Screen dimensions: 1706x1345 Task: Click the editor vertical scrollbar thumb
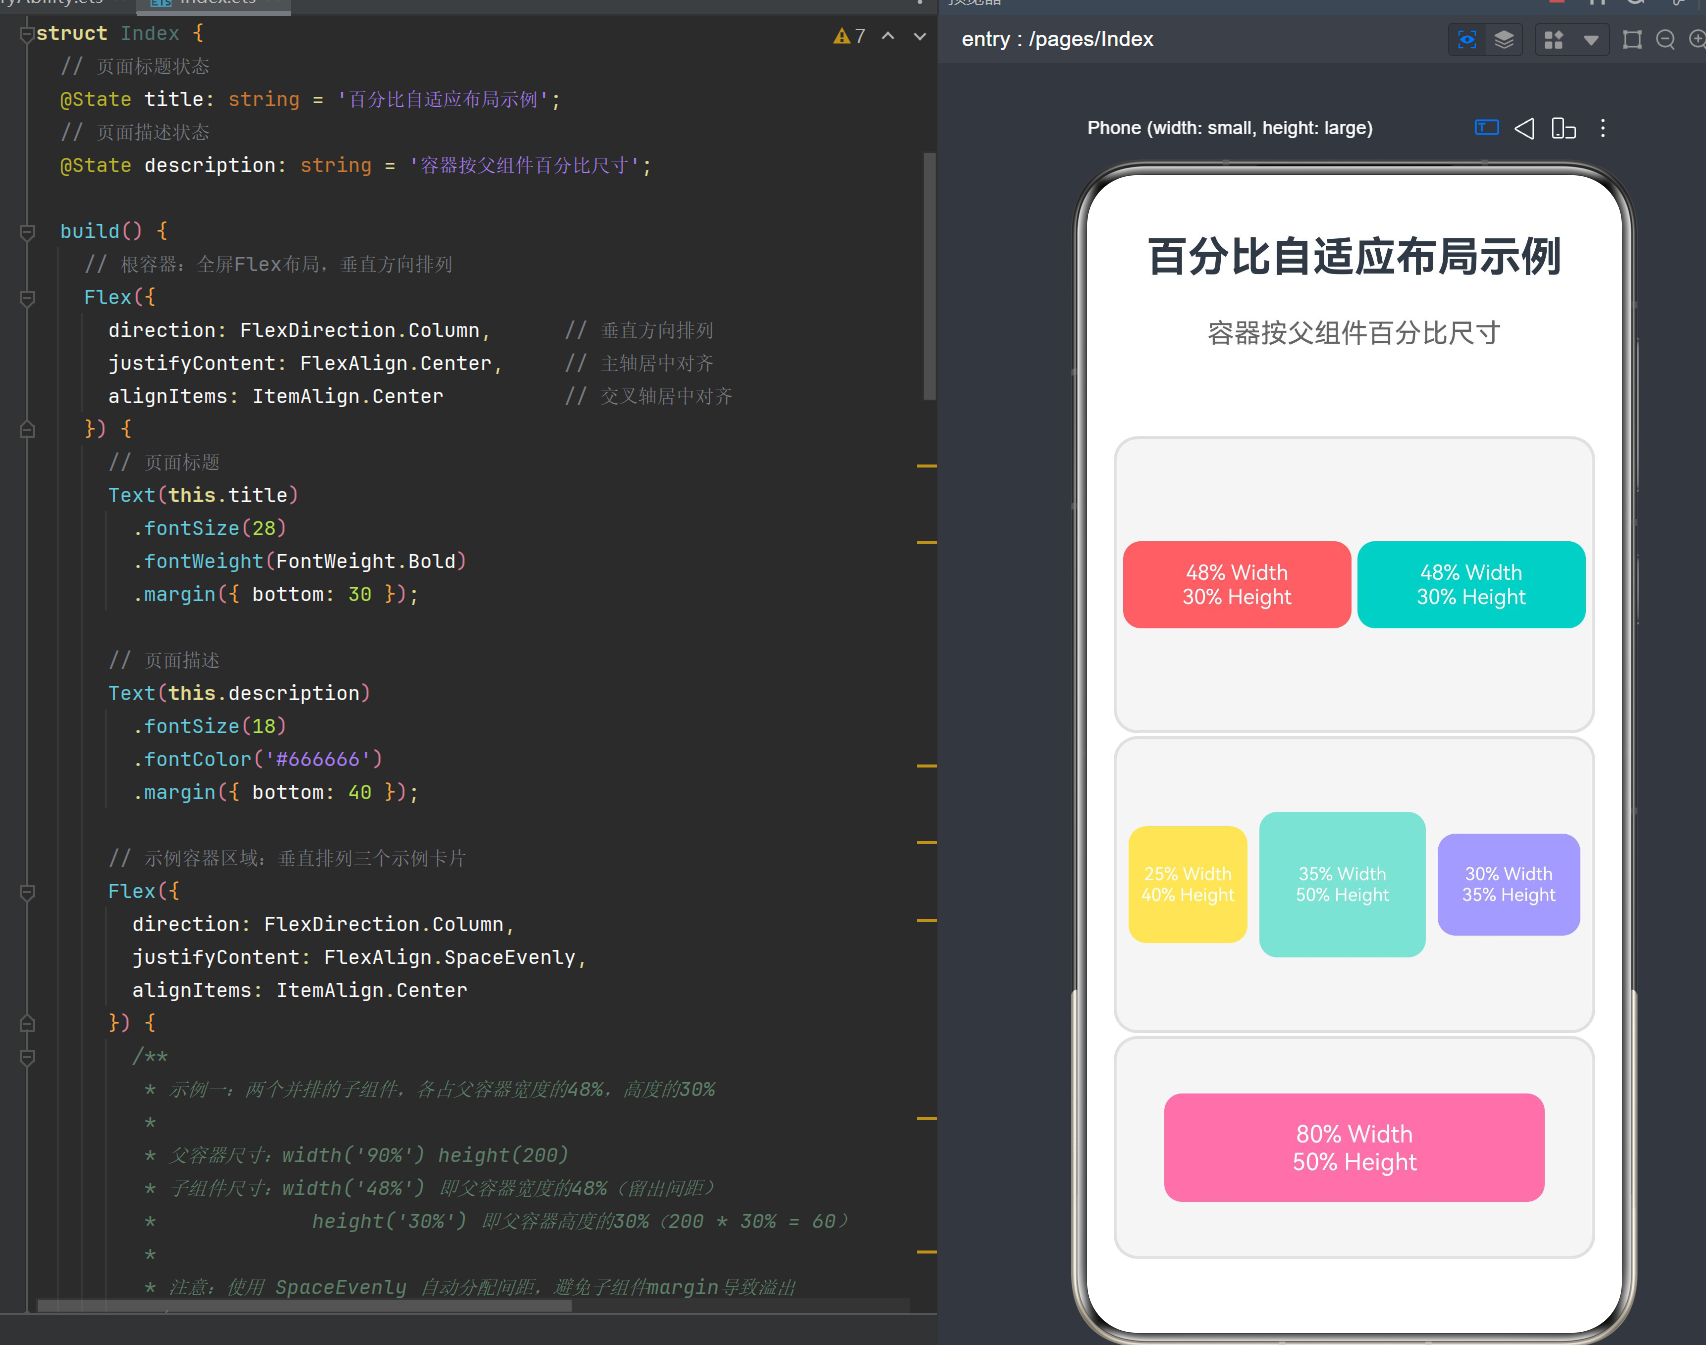tap(929, 276)
